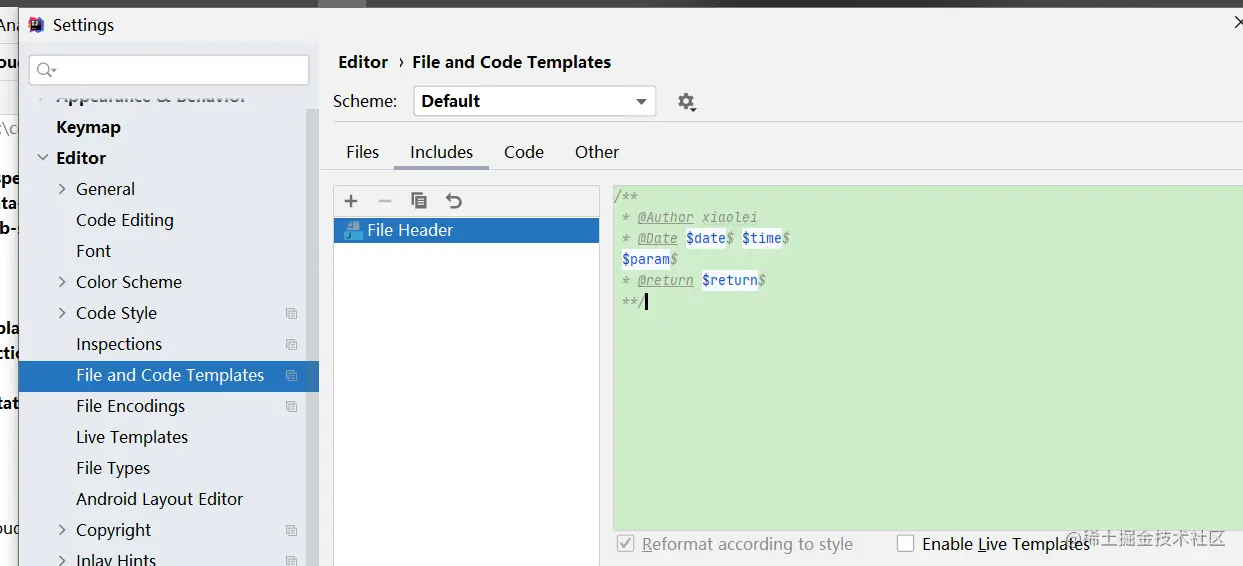Viewport: 1243px width, 566px height.
Task: Click project-level icon beside Copyright
Action: (291, 530)
